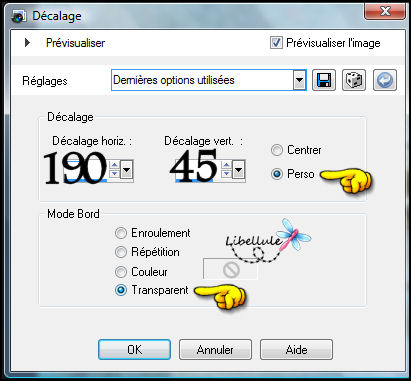Decrease the Décalage vert. value with the down arrow
Screen dimensions: 411x381
pyautogui.click(x=226, y=174)
